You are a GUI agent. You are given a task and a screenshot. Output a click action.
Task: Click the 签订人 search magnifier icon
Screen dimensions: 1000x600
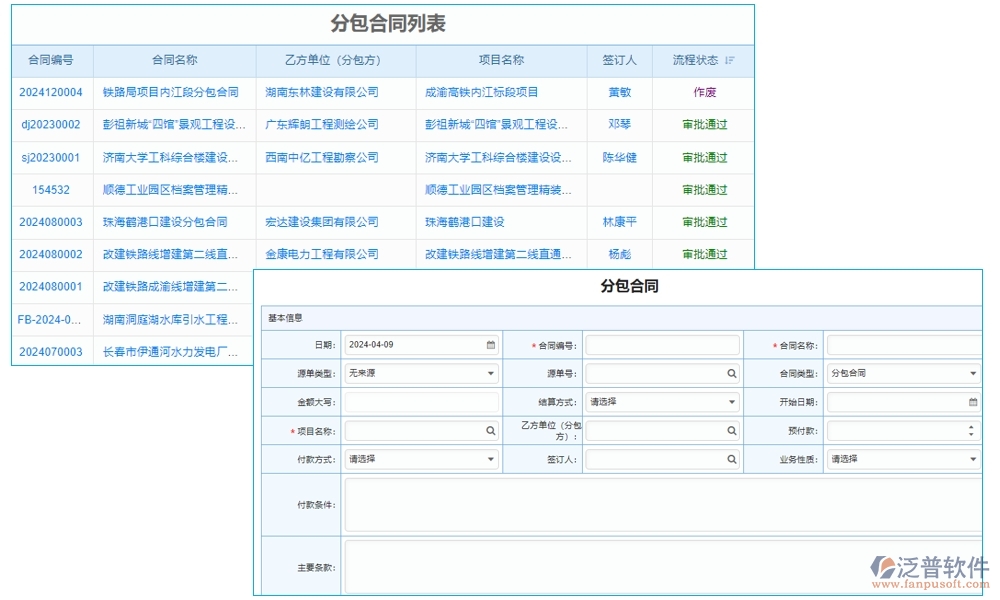tap(729, 459)
